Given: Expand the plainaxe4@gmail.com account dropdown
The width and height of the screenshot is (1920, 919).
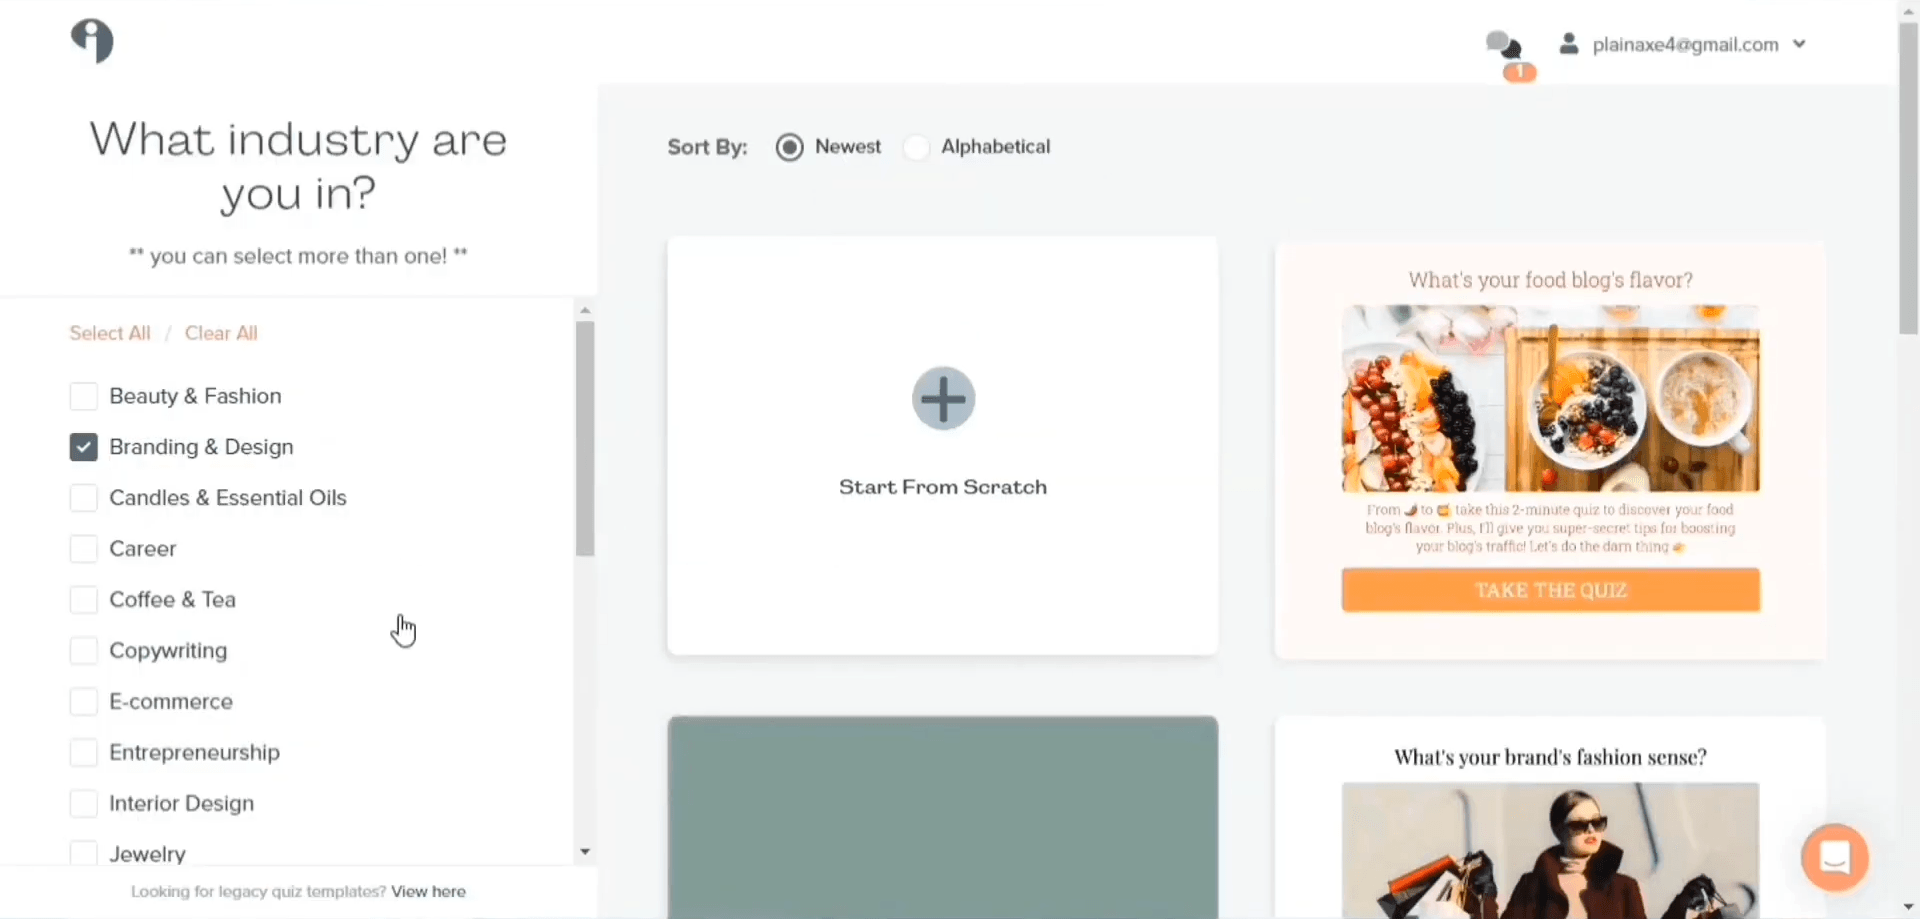Looking at the screenshot, I should click(1799, 44).
